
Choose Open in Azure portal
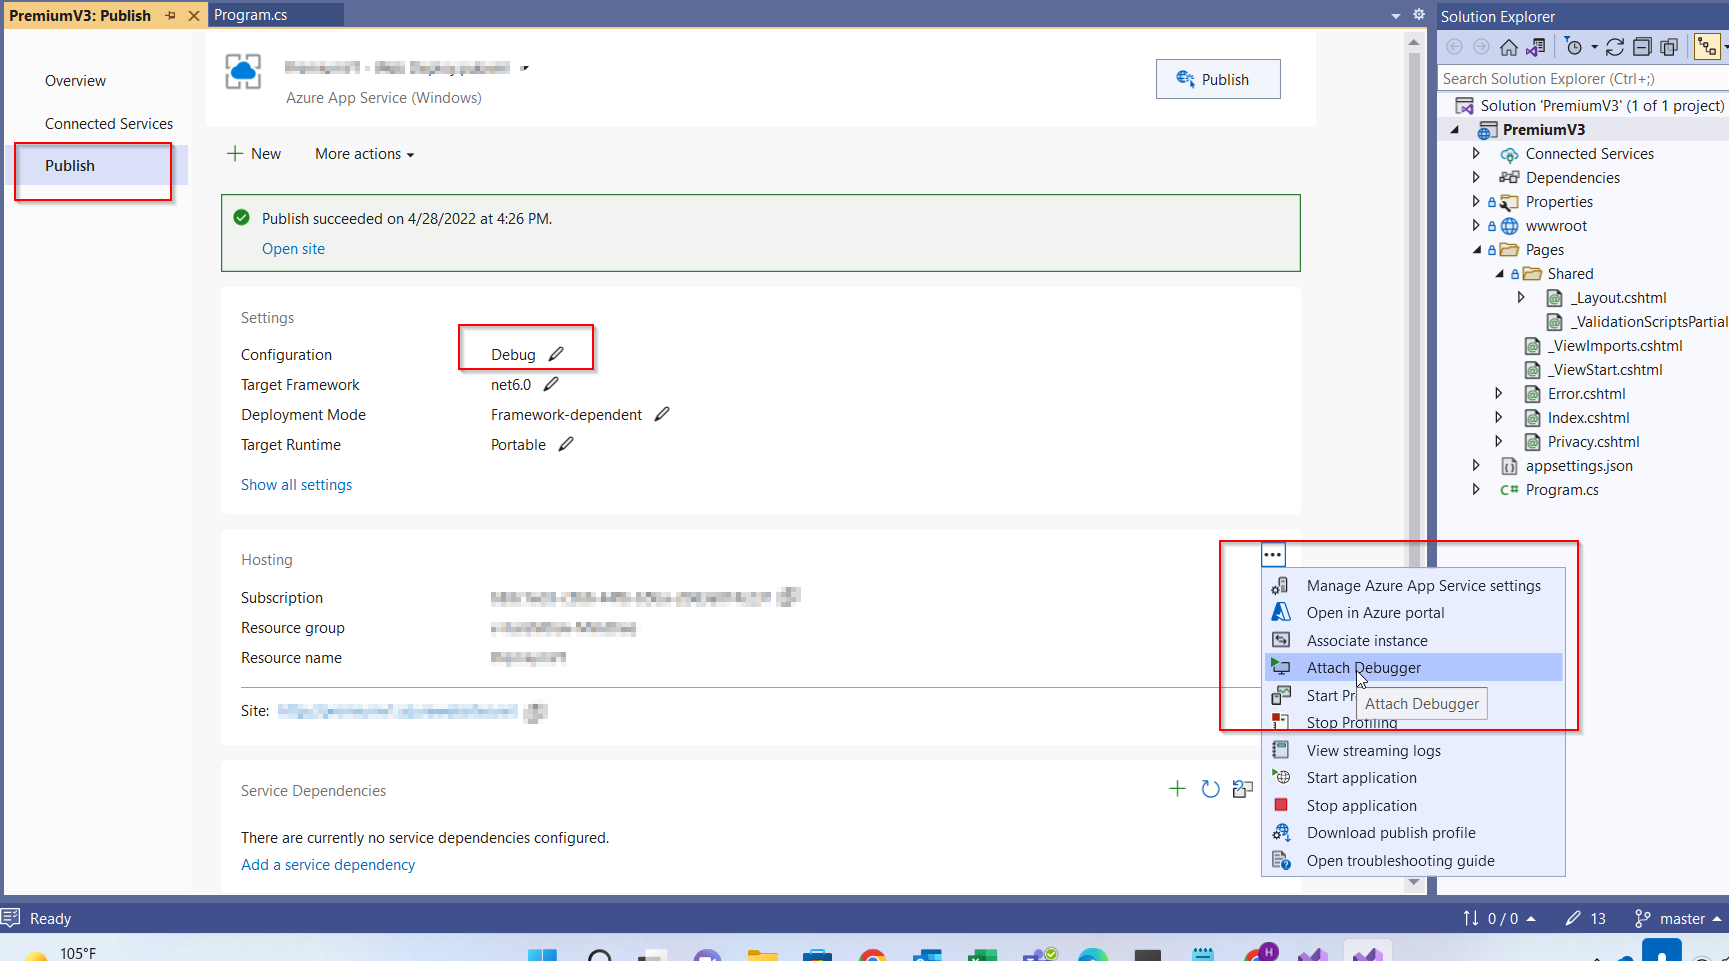tap(1413, 613)
